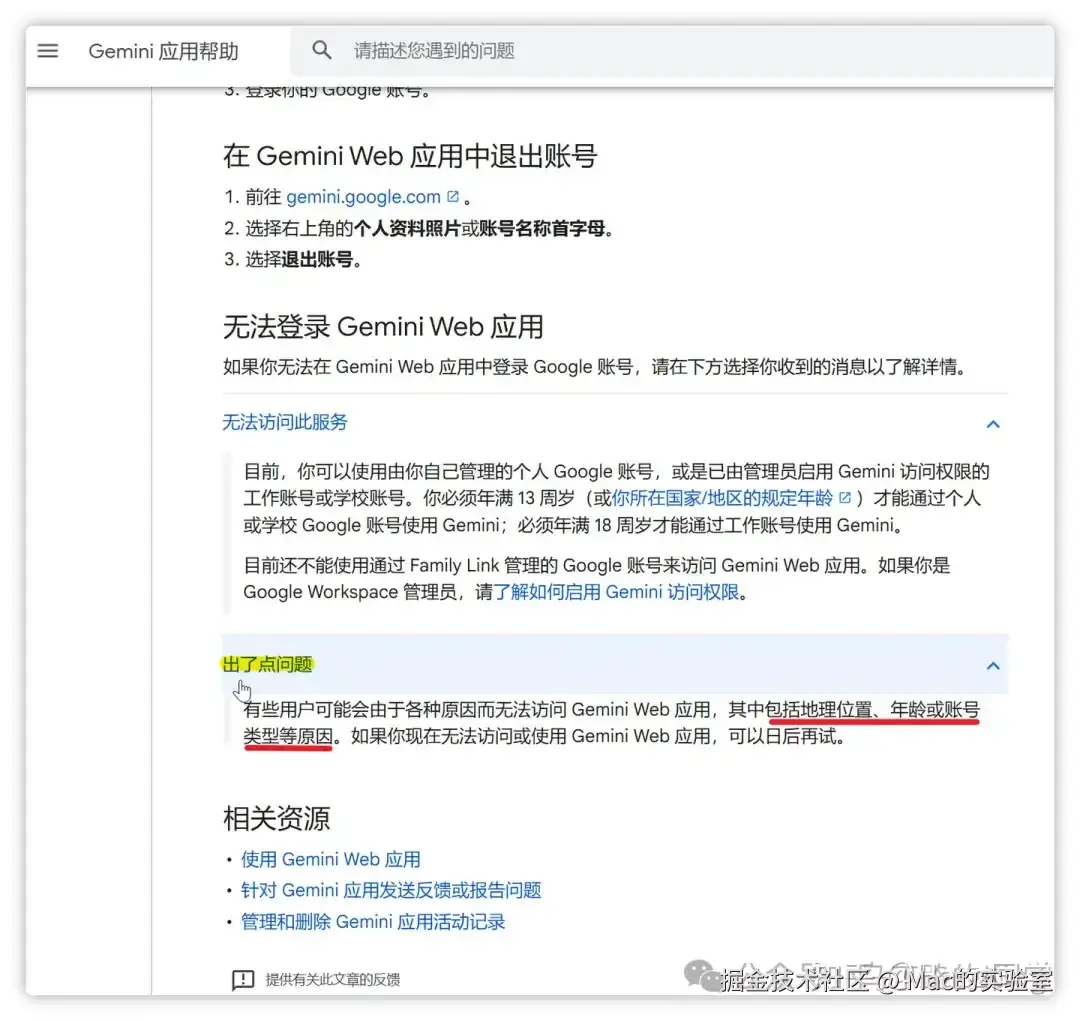Viewport: 1080px width, 1021px height.
Task: Click the search field placeholder 请描述您遇到的问题
Action: pos(434,50)
